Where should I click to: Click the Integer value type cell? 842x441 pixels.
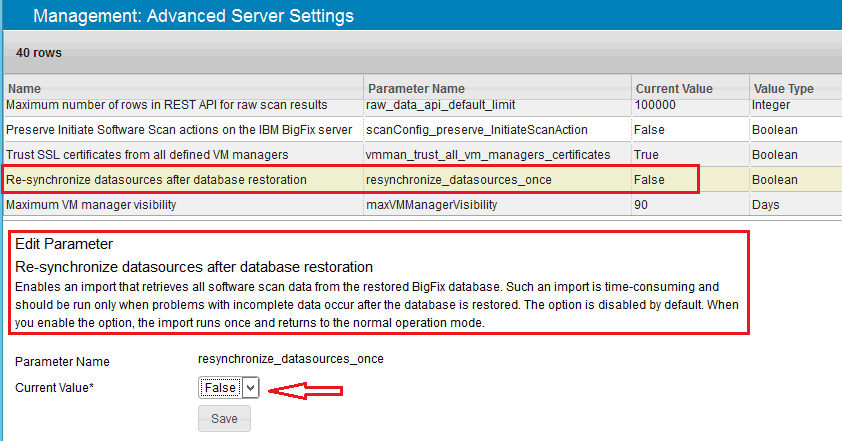click(x=771, y=105)
